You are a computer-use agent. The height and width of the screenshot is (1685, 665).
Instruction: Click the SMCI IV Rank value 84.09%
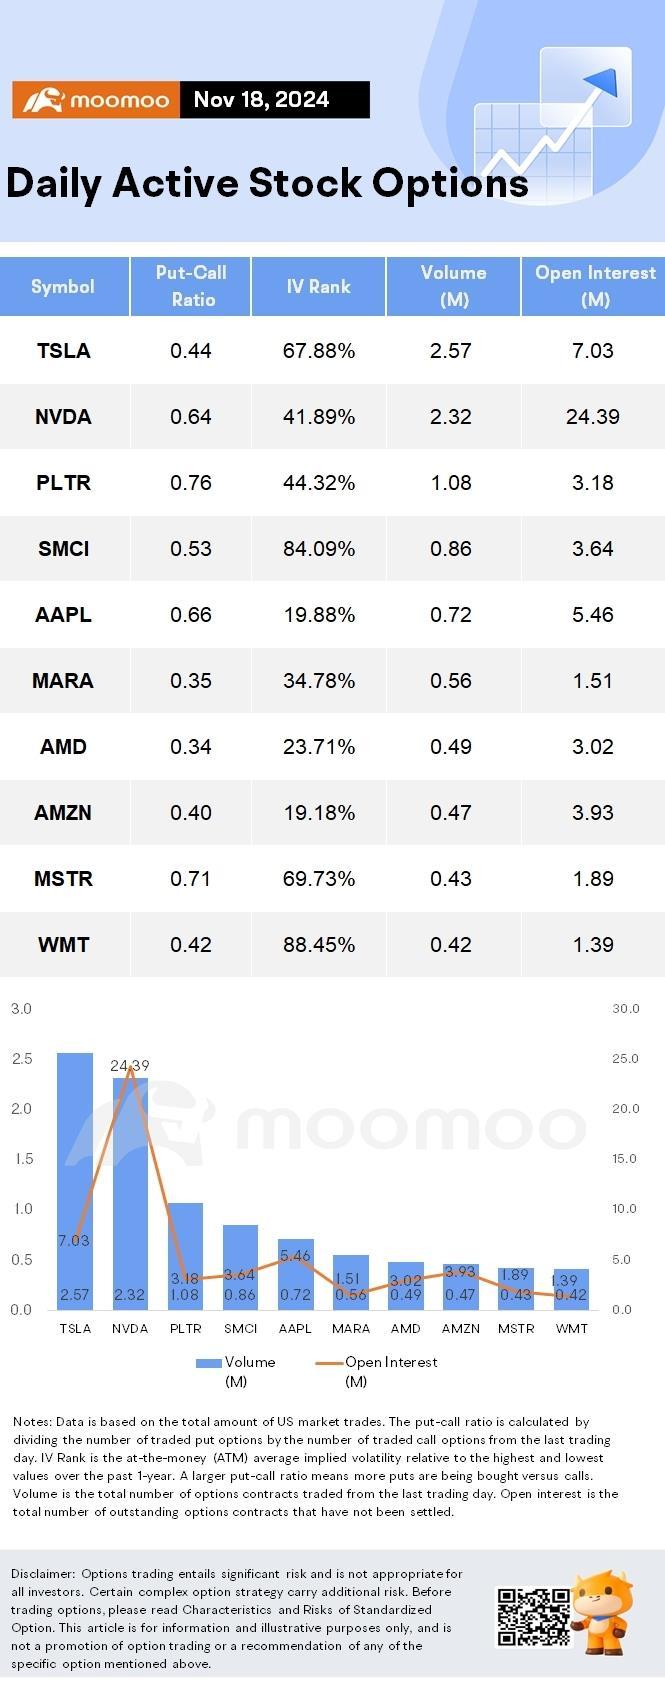(x=319, y=549)
